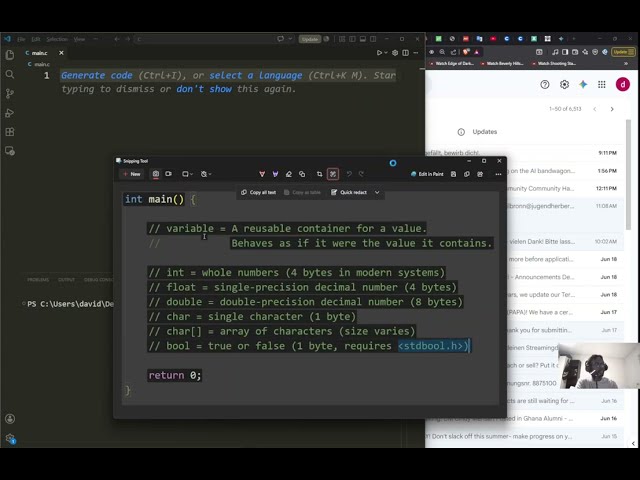640x480 pixels.
Task: Select the Image crop tool in Snipping Tool
Action: (320, 174)
